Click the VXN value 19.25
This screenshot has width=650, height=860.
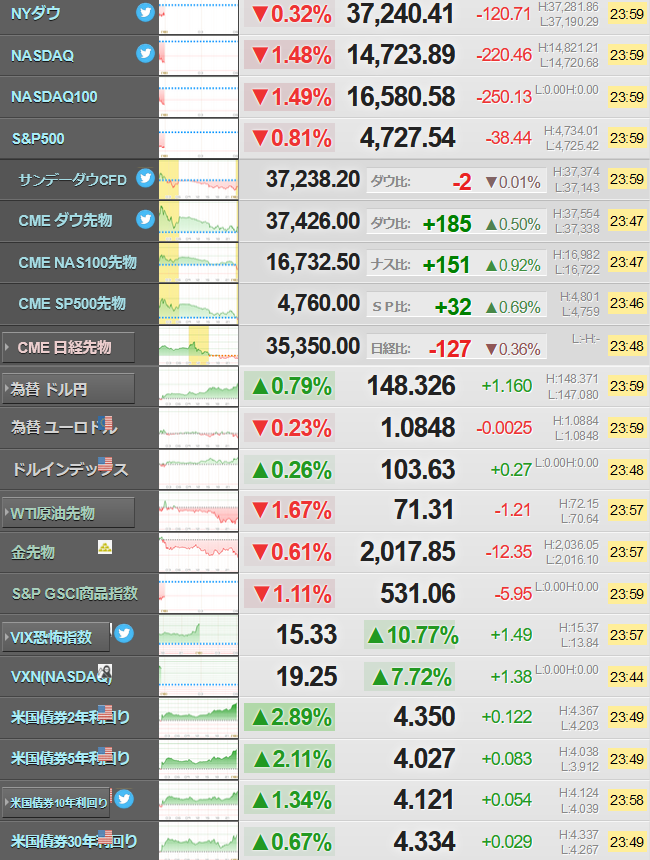(307, 676)
